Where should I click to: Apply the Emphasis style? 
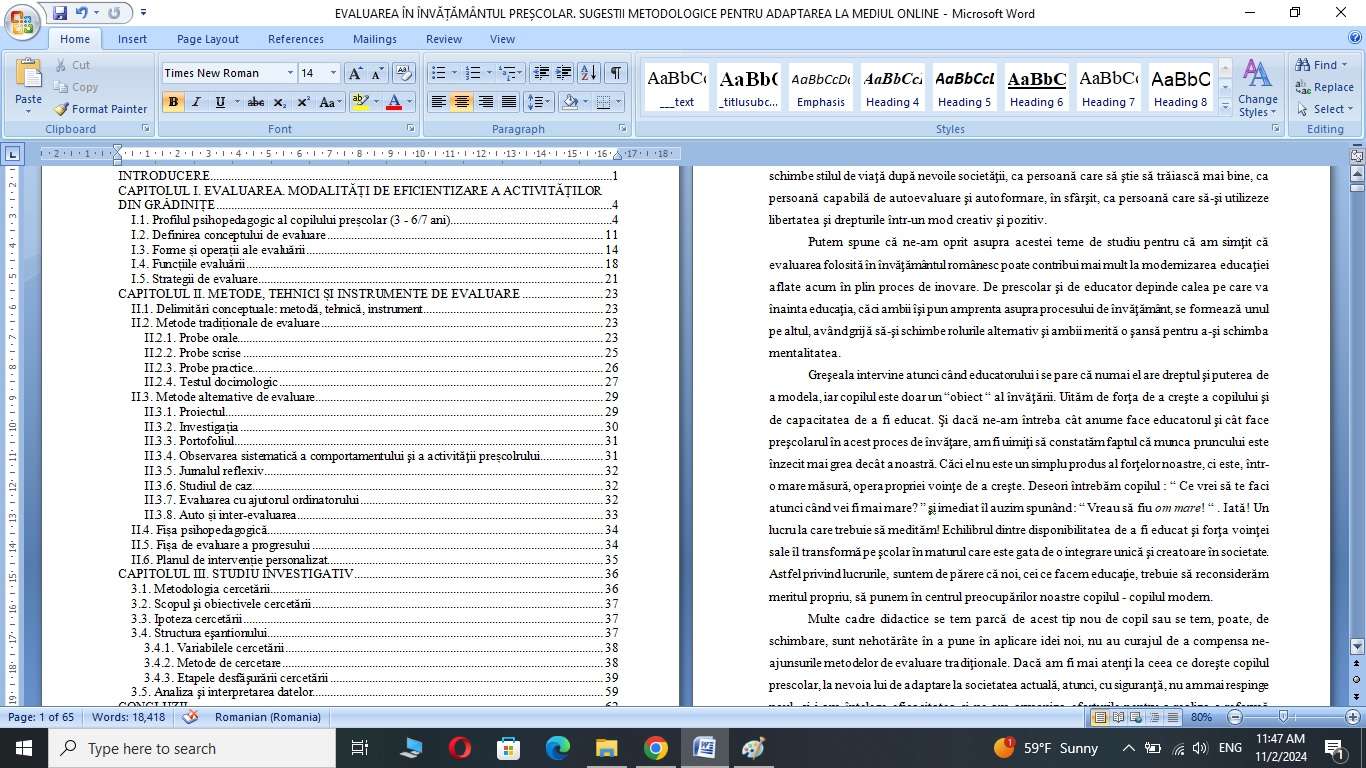tap(821, 88)
